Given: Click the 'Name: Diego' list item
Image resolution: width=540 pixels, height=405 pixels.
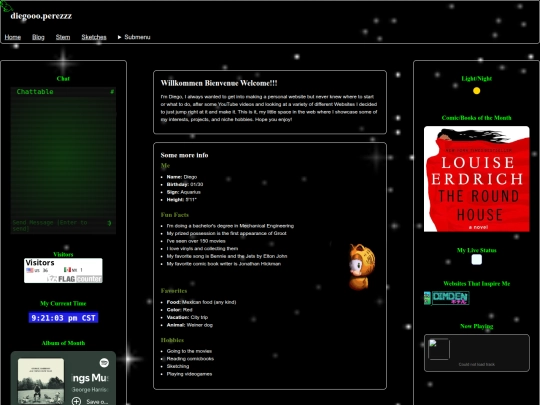Looking at the screenshot, I should [182, 177].
